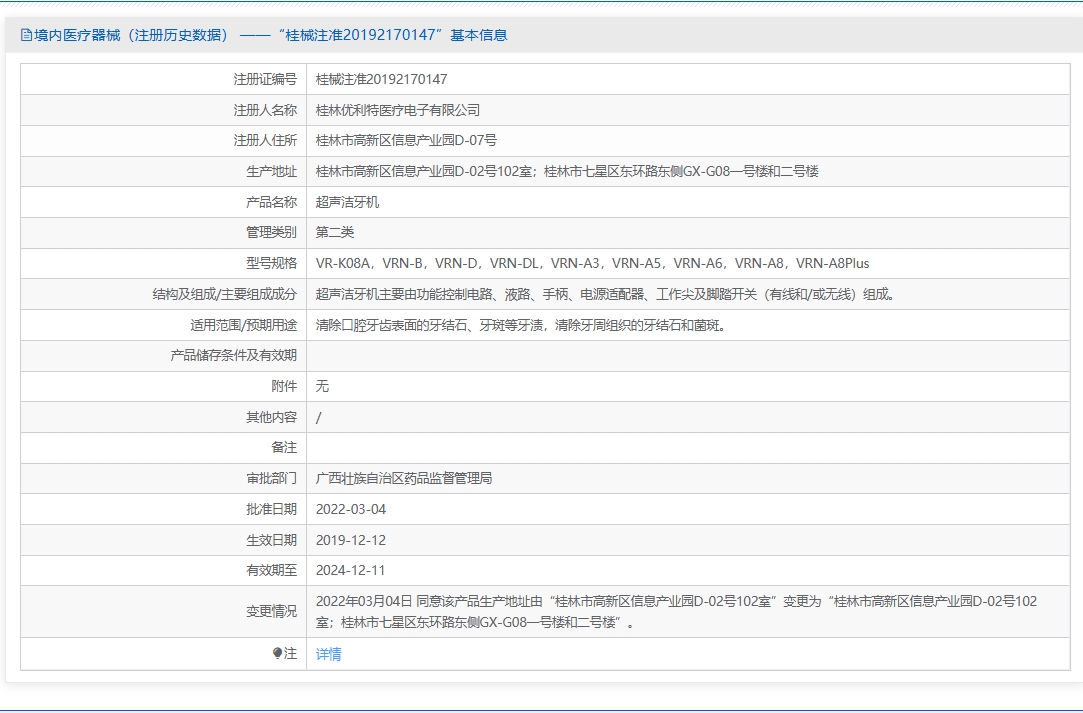Select the slash value in 其他内容 row

[318, 417]
